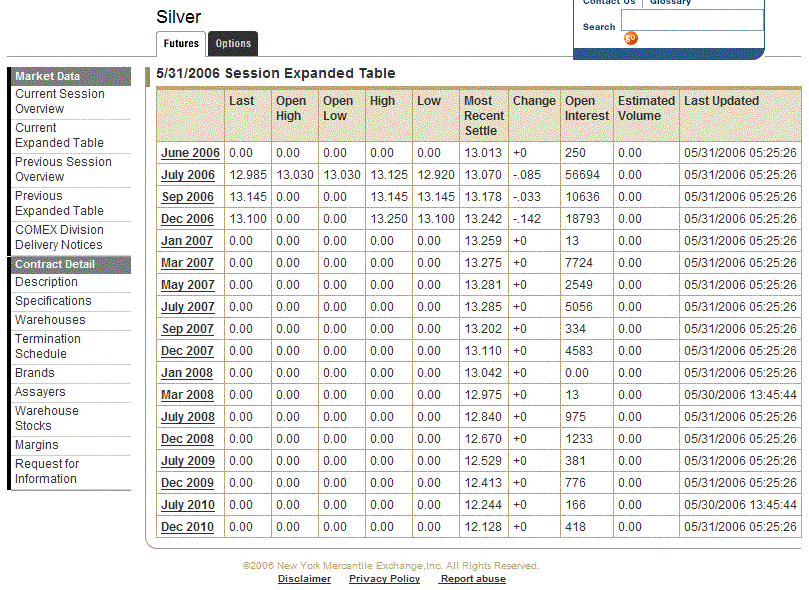Open the July 2006 contract
809x590 pixels.
[188, 175]
